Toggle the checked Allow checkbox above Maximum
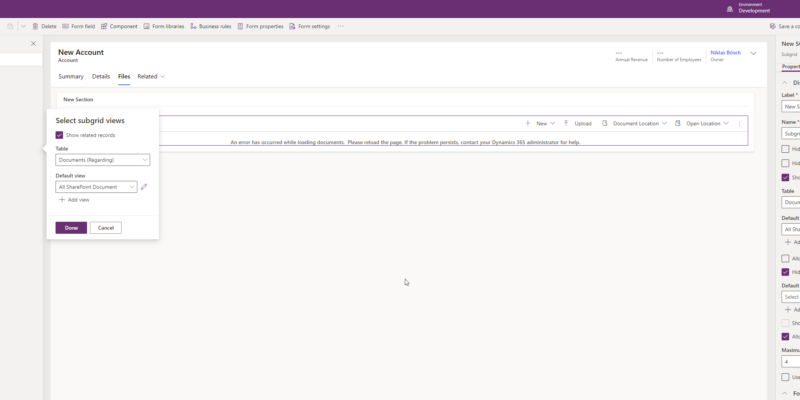This screenshot has height=400, width=800. (x=785, y=337)
